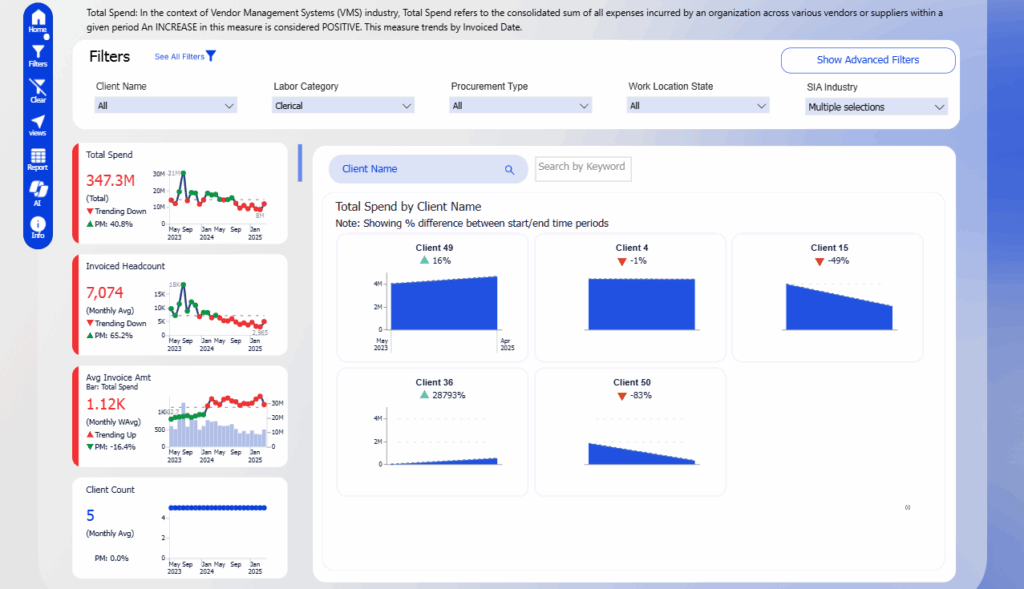Viewport: 1024px width, 589px height.
Task: Open the Filters sidebar icon
Action: coord(38,54)
